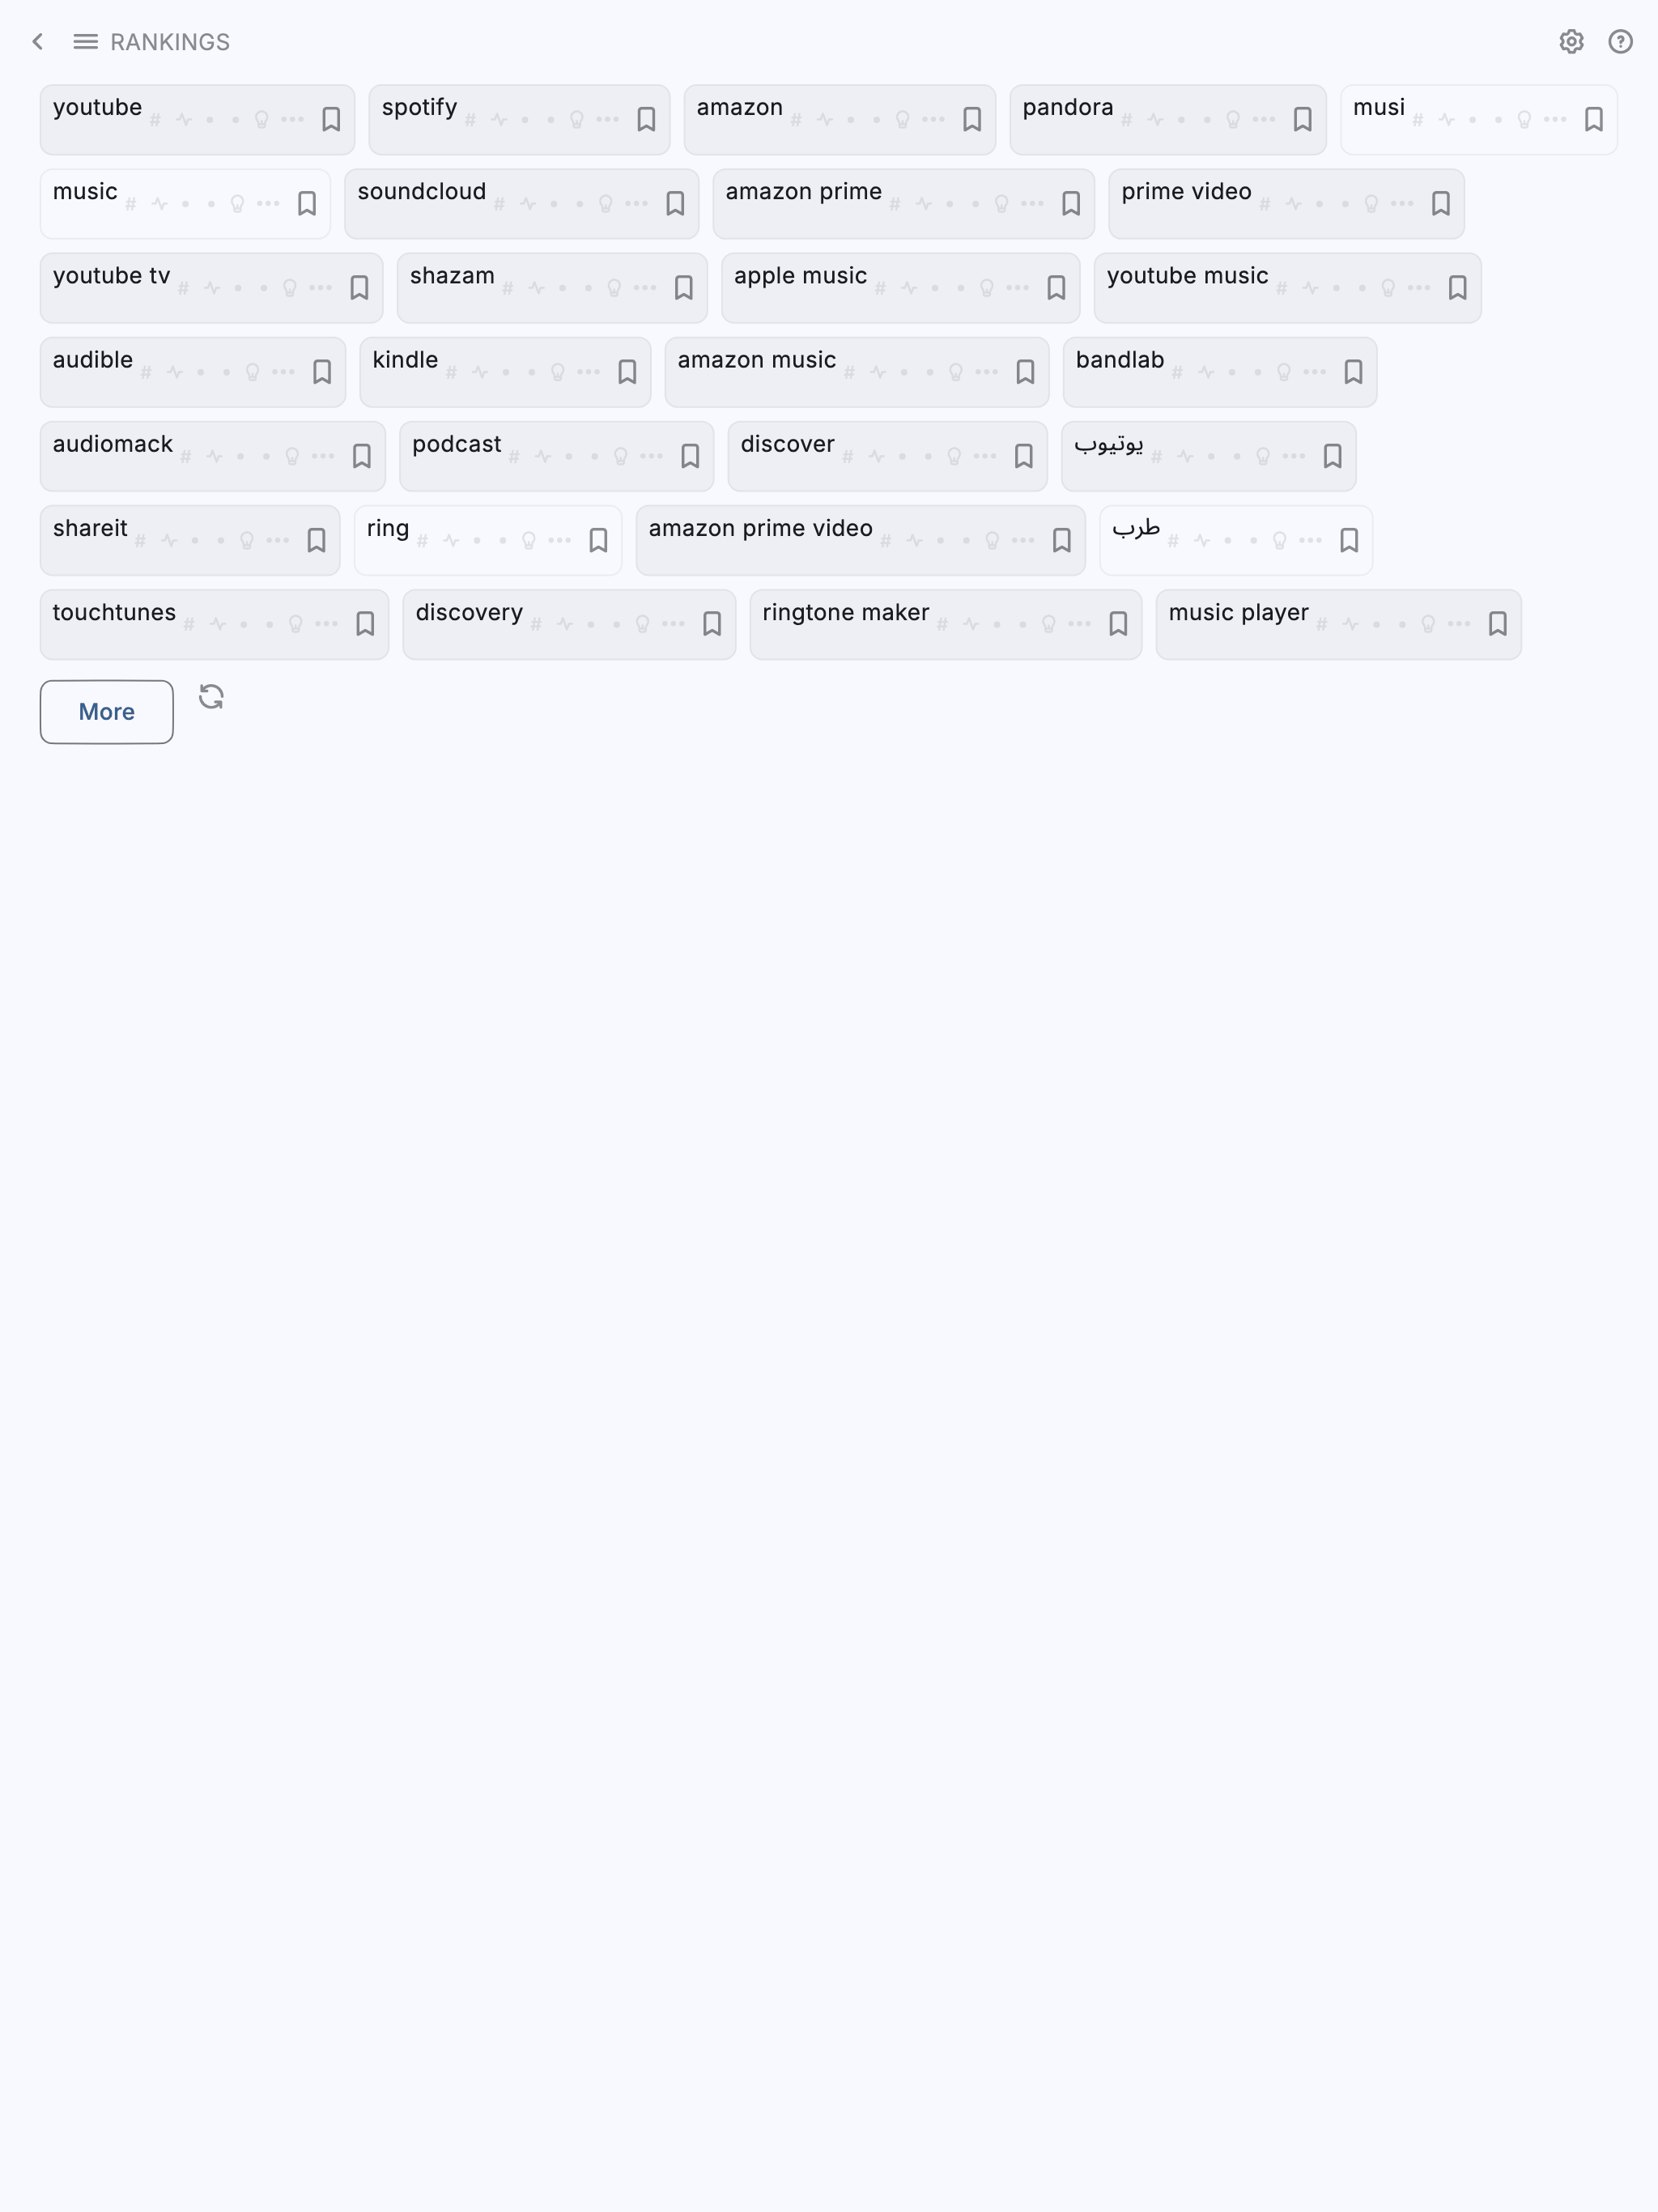Bookmark the spotify keyword
This screenshot has width=1658, height=2212.
[x=646, y=120]
